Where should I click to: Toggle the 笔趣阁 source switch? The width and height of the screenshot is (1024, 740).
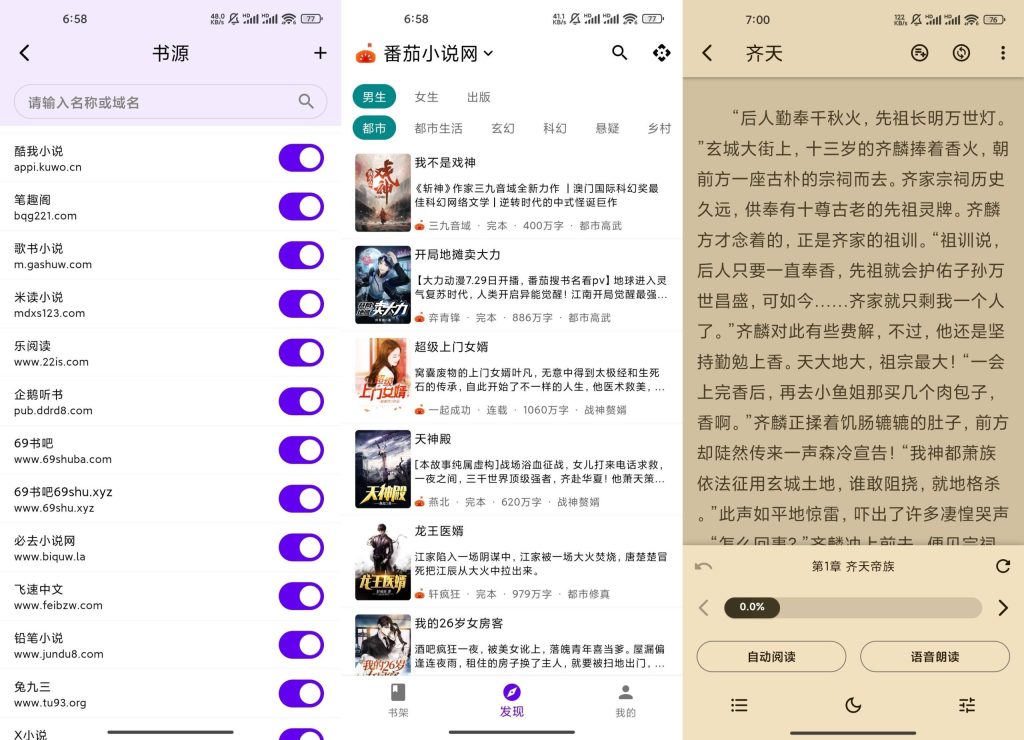coord(301,206)
